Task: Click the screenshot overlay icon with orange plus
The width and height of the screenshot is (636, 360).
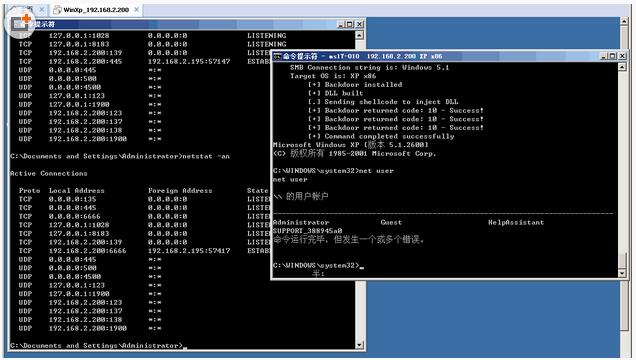Action: coord(20,23)
